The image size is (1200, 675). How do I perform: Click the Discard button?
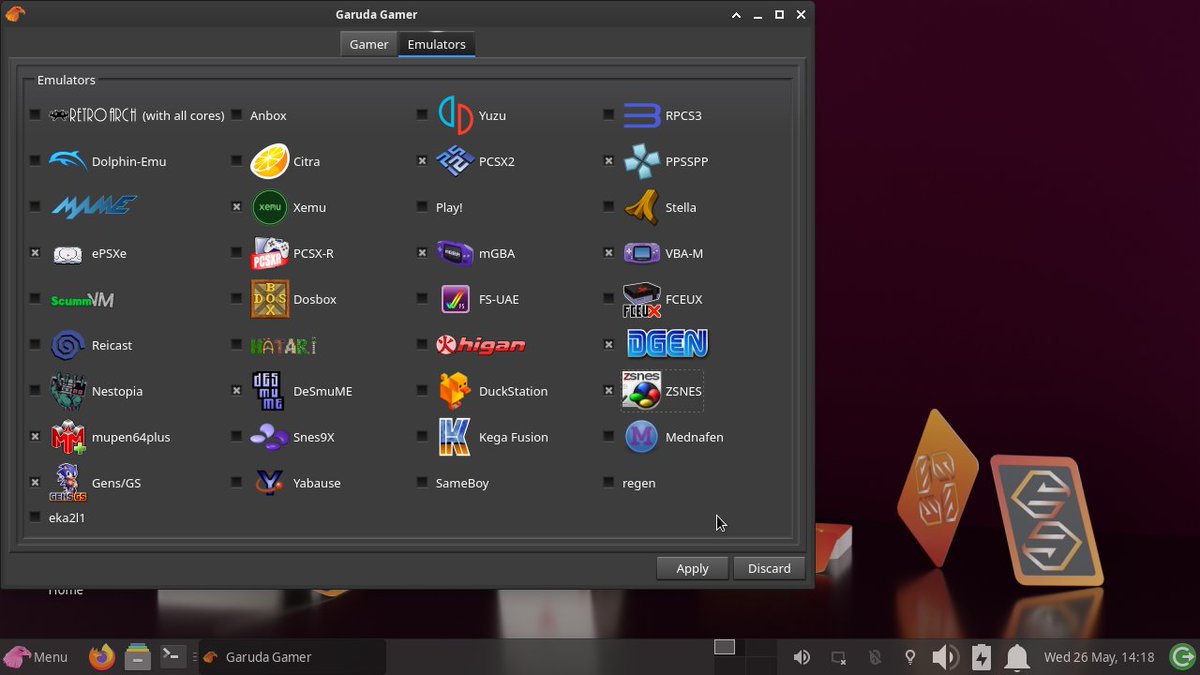click(x=769, y=568)
